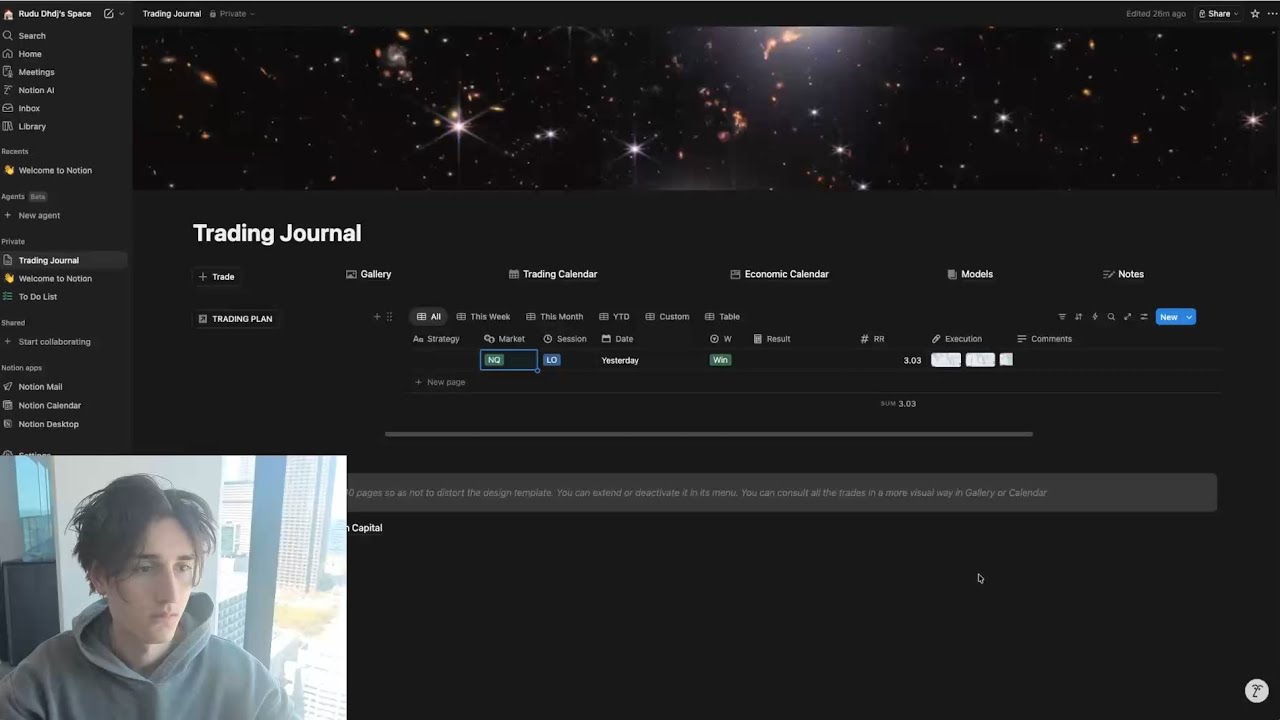Click Start collaborating in Shared
This screenshot has height=720, width=1280.
(46, 342)
